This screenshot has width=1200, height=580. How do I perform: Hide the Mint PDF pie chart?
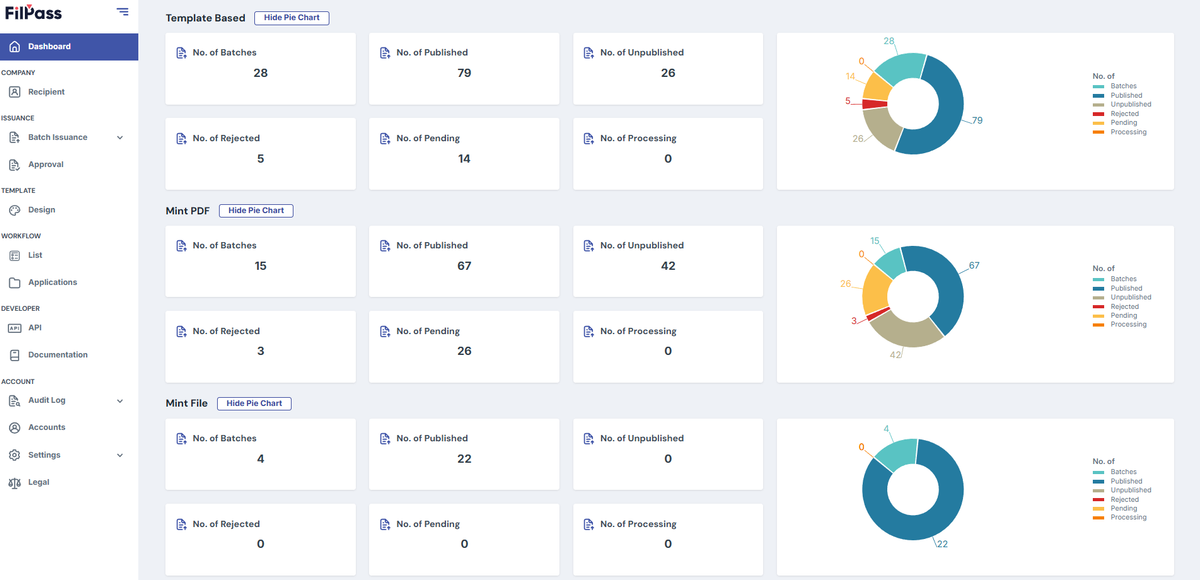pos(256,211)
